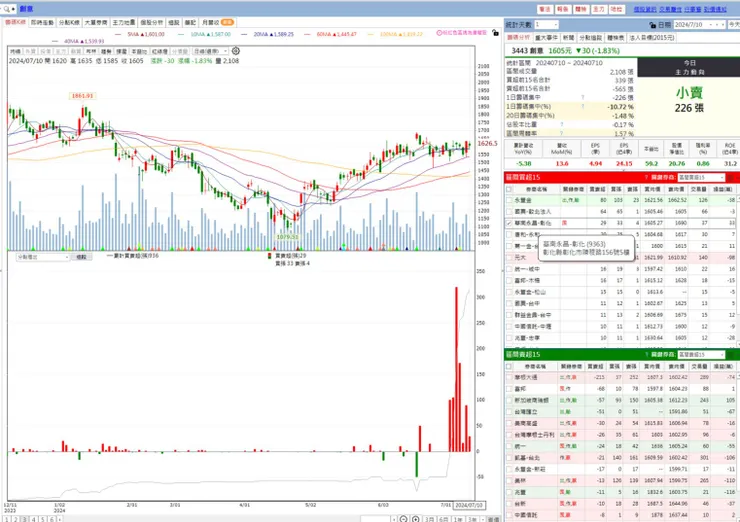This screenshot has width=740, height=522.
Task: Click the 3月 range button
Action: coord(429,519)
